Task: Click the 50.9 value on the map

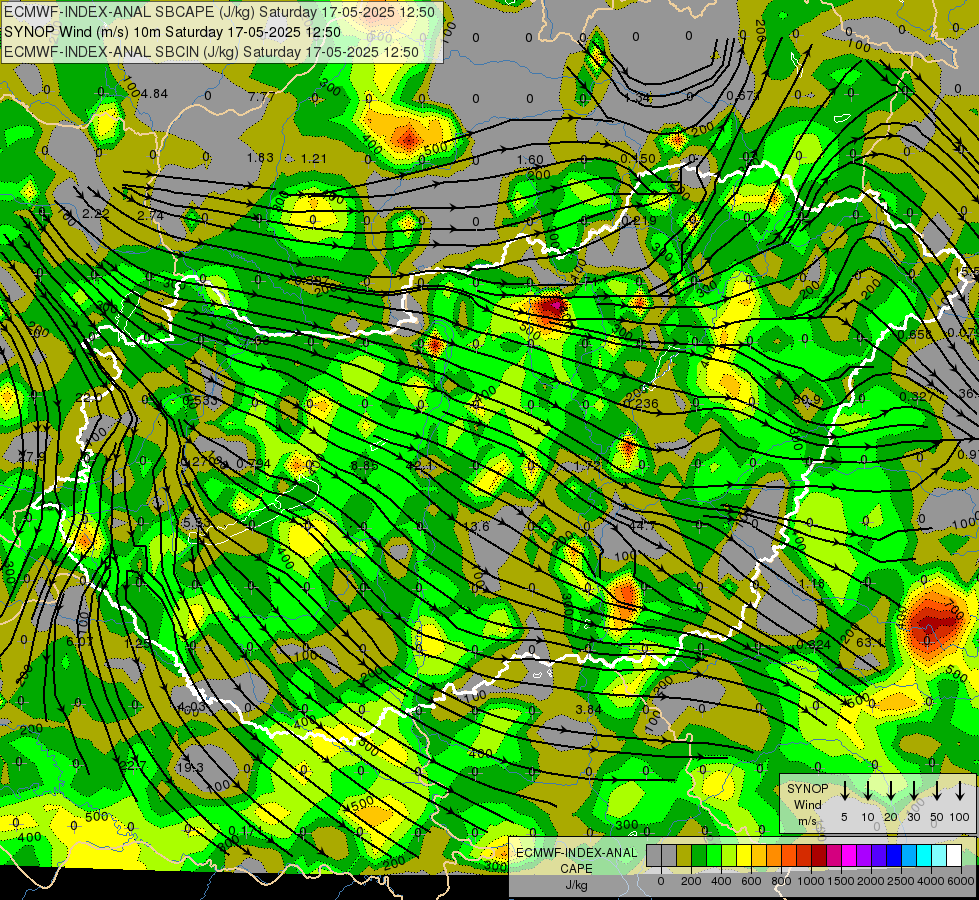Action: click(x=807, y=399)
